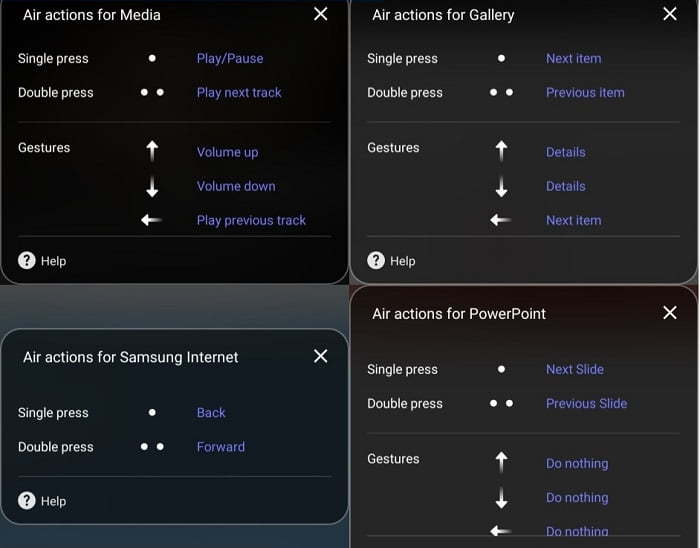Close the Air actions for Samsung Internet panel
700x548 pixels.
[321, 356]
